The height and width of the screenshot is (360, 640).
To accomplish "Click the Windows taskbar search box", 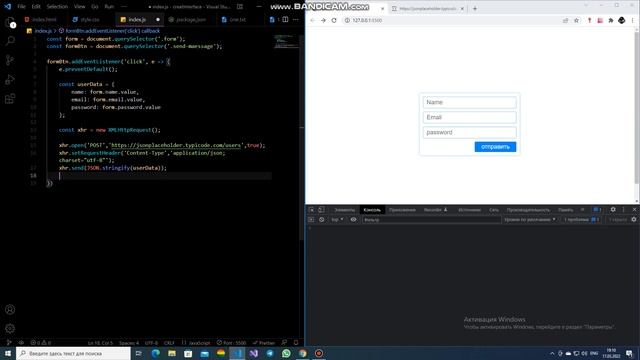I will (x=73, y=353).
